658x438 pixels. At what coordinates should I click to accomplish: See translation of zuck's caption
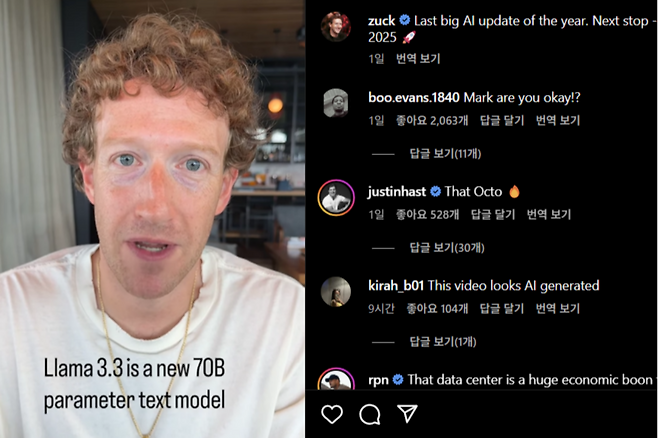point(418,59)
